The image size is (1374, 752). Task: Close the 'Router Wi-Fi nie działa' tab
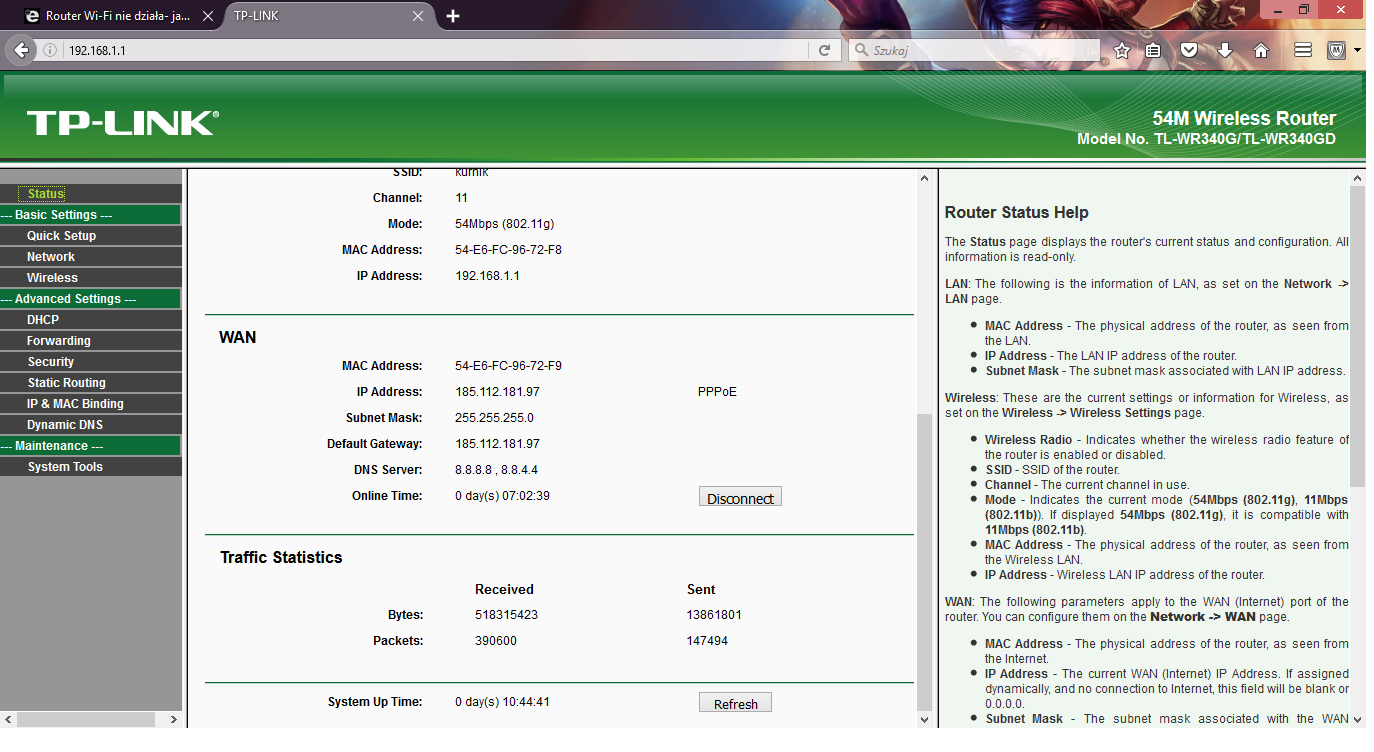(x=208, y=16)
